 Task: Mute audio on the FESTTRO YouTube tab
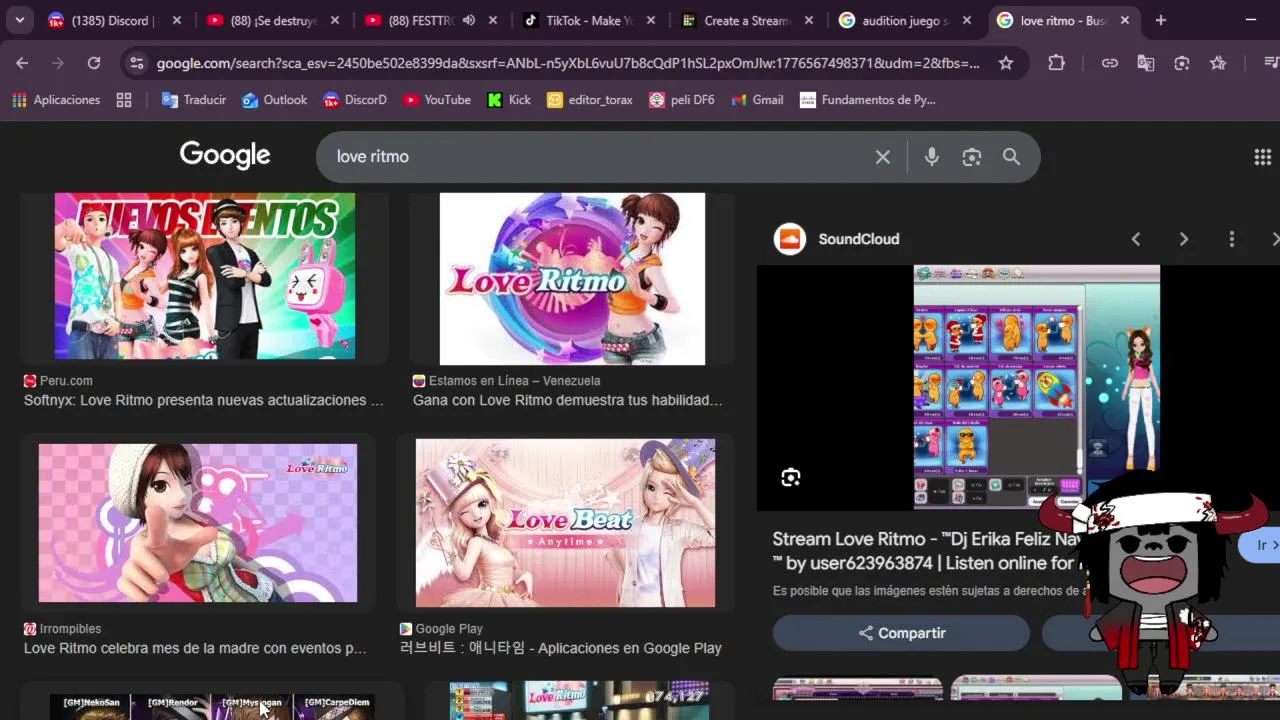468,20
